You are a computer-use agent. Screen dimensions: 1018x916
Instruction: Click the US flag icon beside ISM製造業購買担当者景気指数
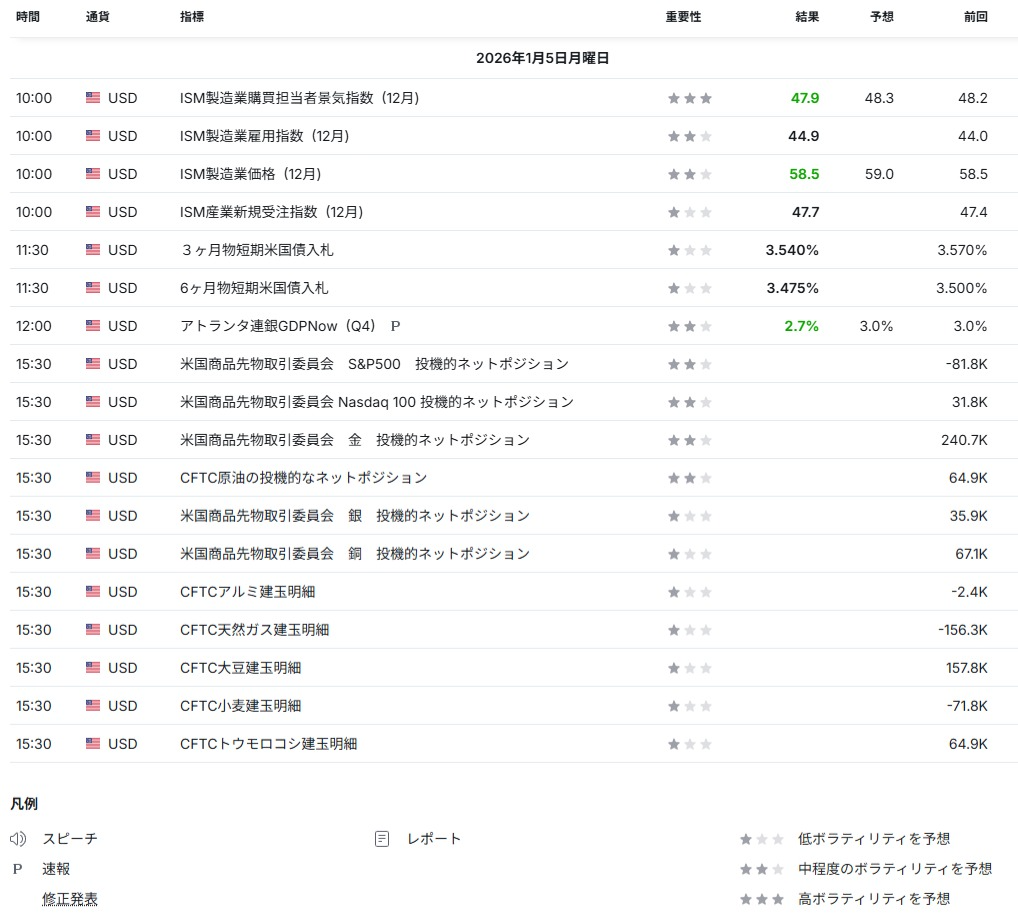(93, 98)
